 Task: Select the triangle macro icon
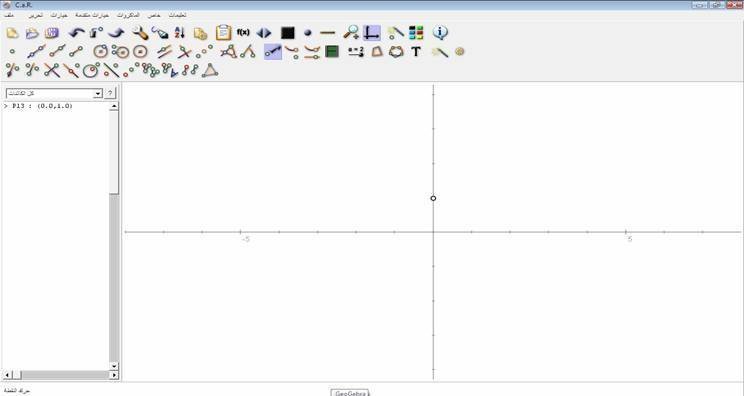[x=210, y=71]
